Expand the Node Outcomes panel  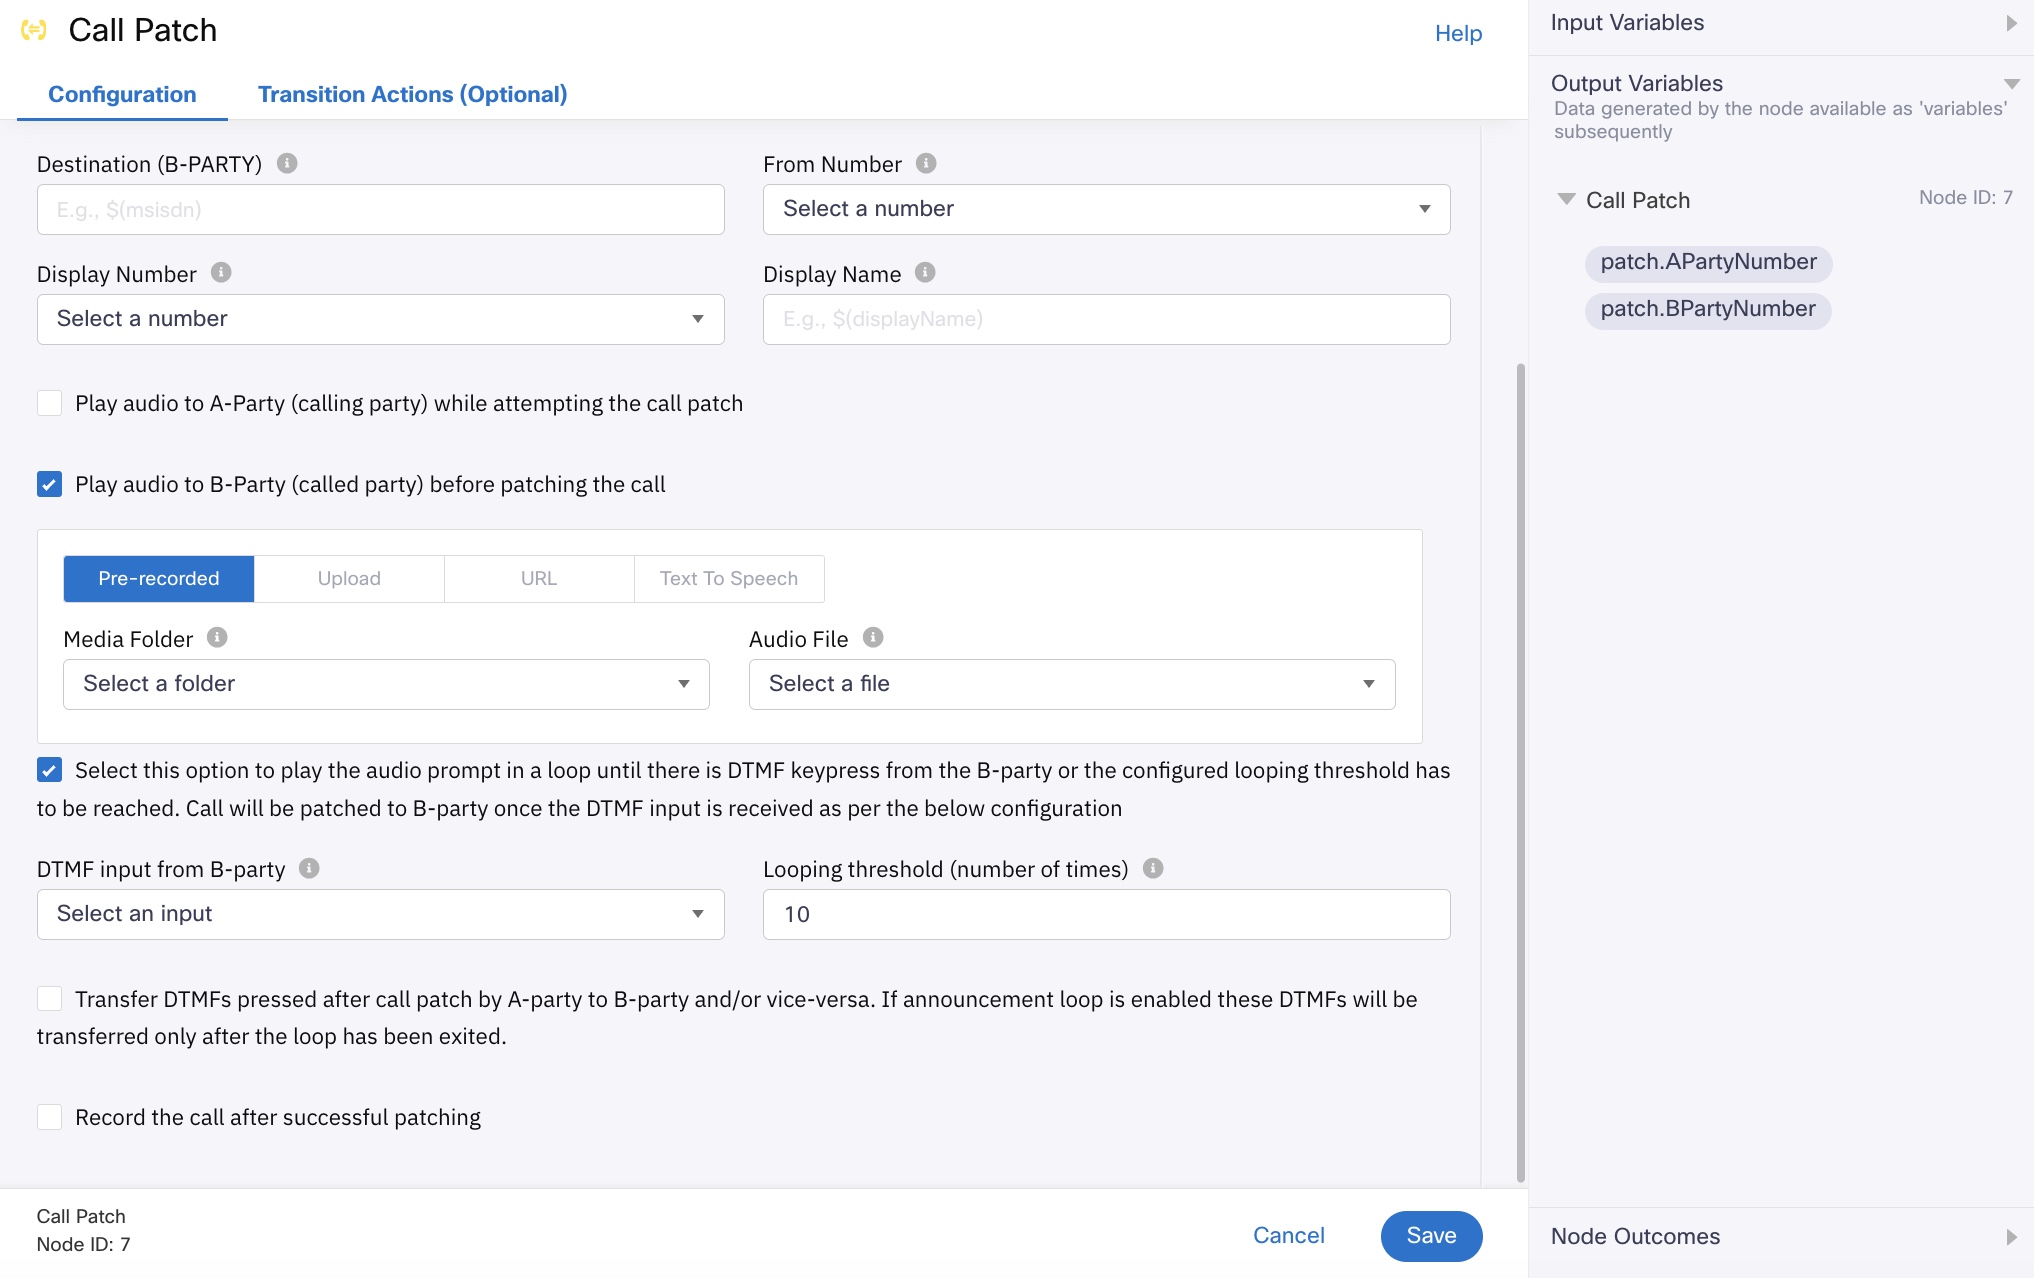point(2011,1237)
